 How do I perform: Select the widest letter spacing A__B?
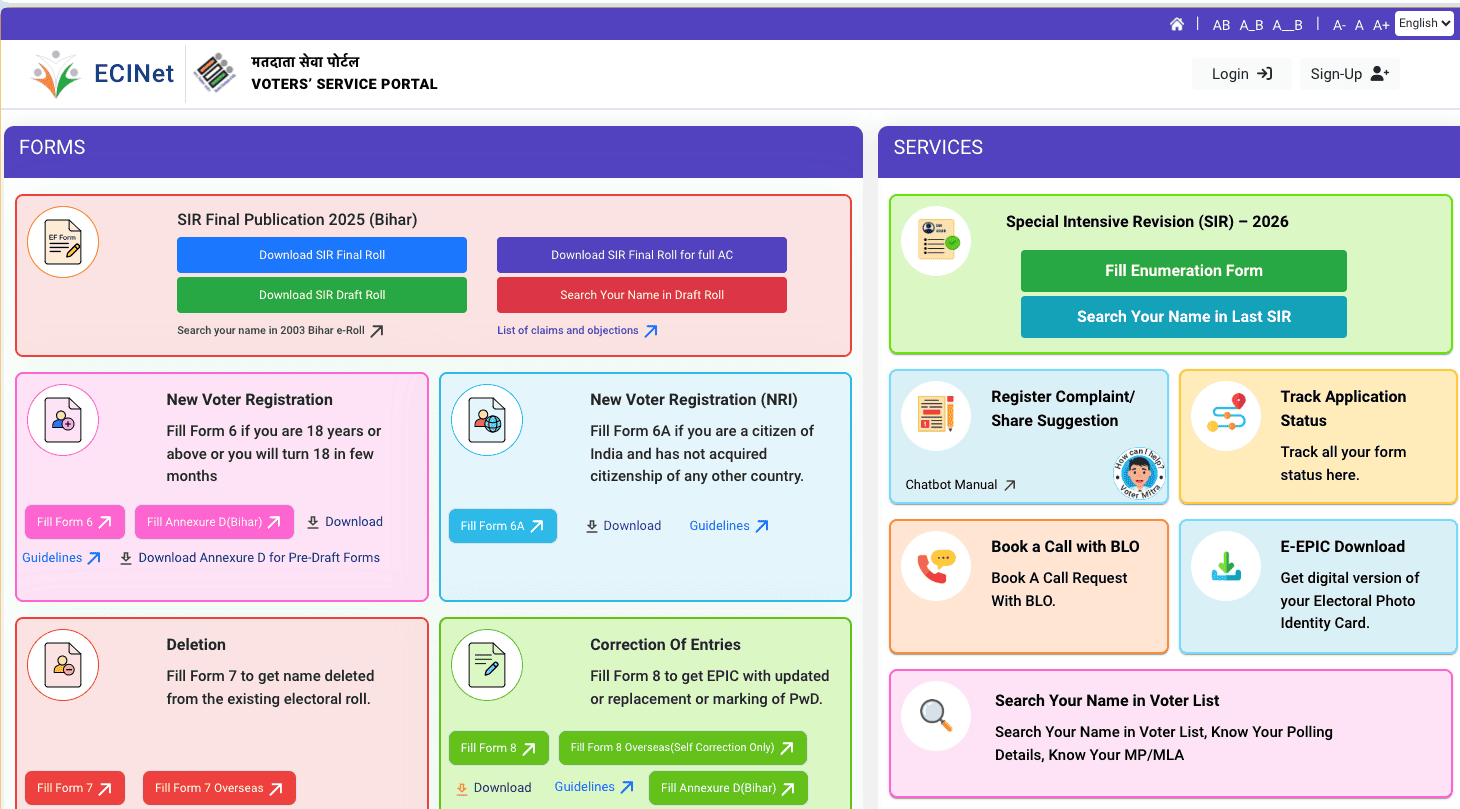pos(1287,25)
